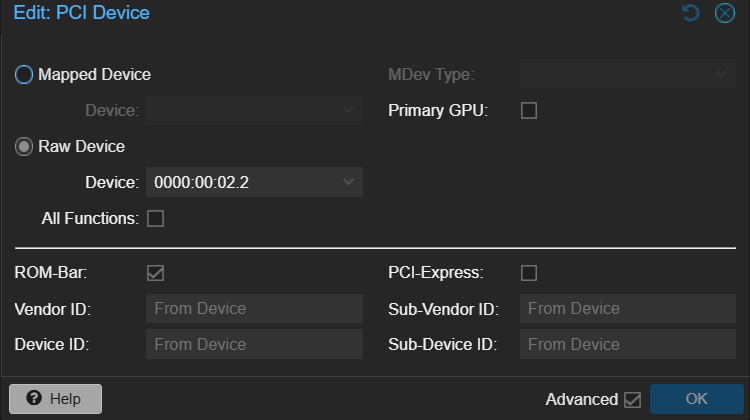Screen dimensions: 750x420
Task: Select the Mapped Device radio option
Action: (x=25, y=75)
